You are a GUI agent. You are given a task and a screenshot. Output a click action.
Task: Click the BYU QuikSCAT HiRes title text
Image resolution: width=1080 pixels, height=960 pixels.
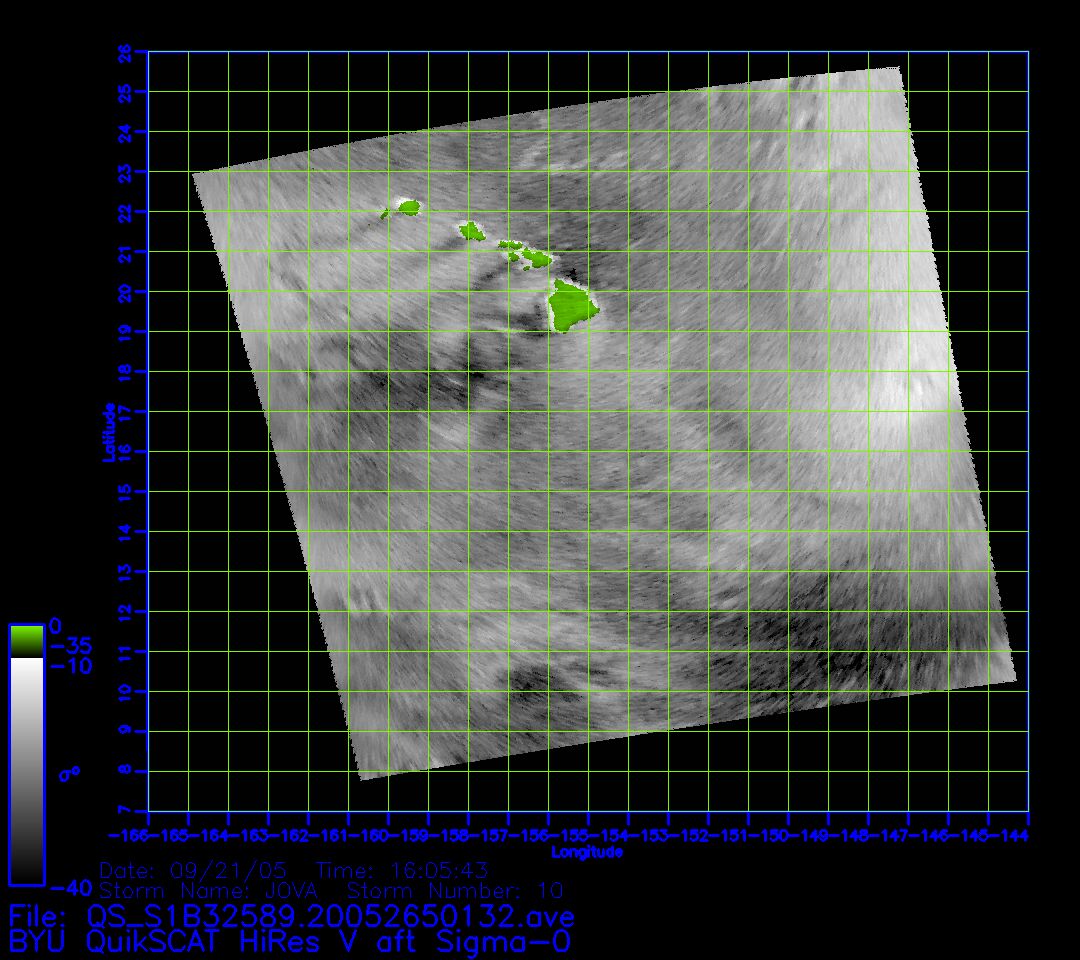(x=290, y=941)
